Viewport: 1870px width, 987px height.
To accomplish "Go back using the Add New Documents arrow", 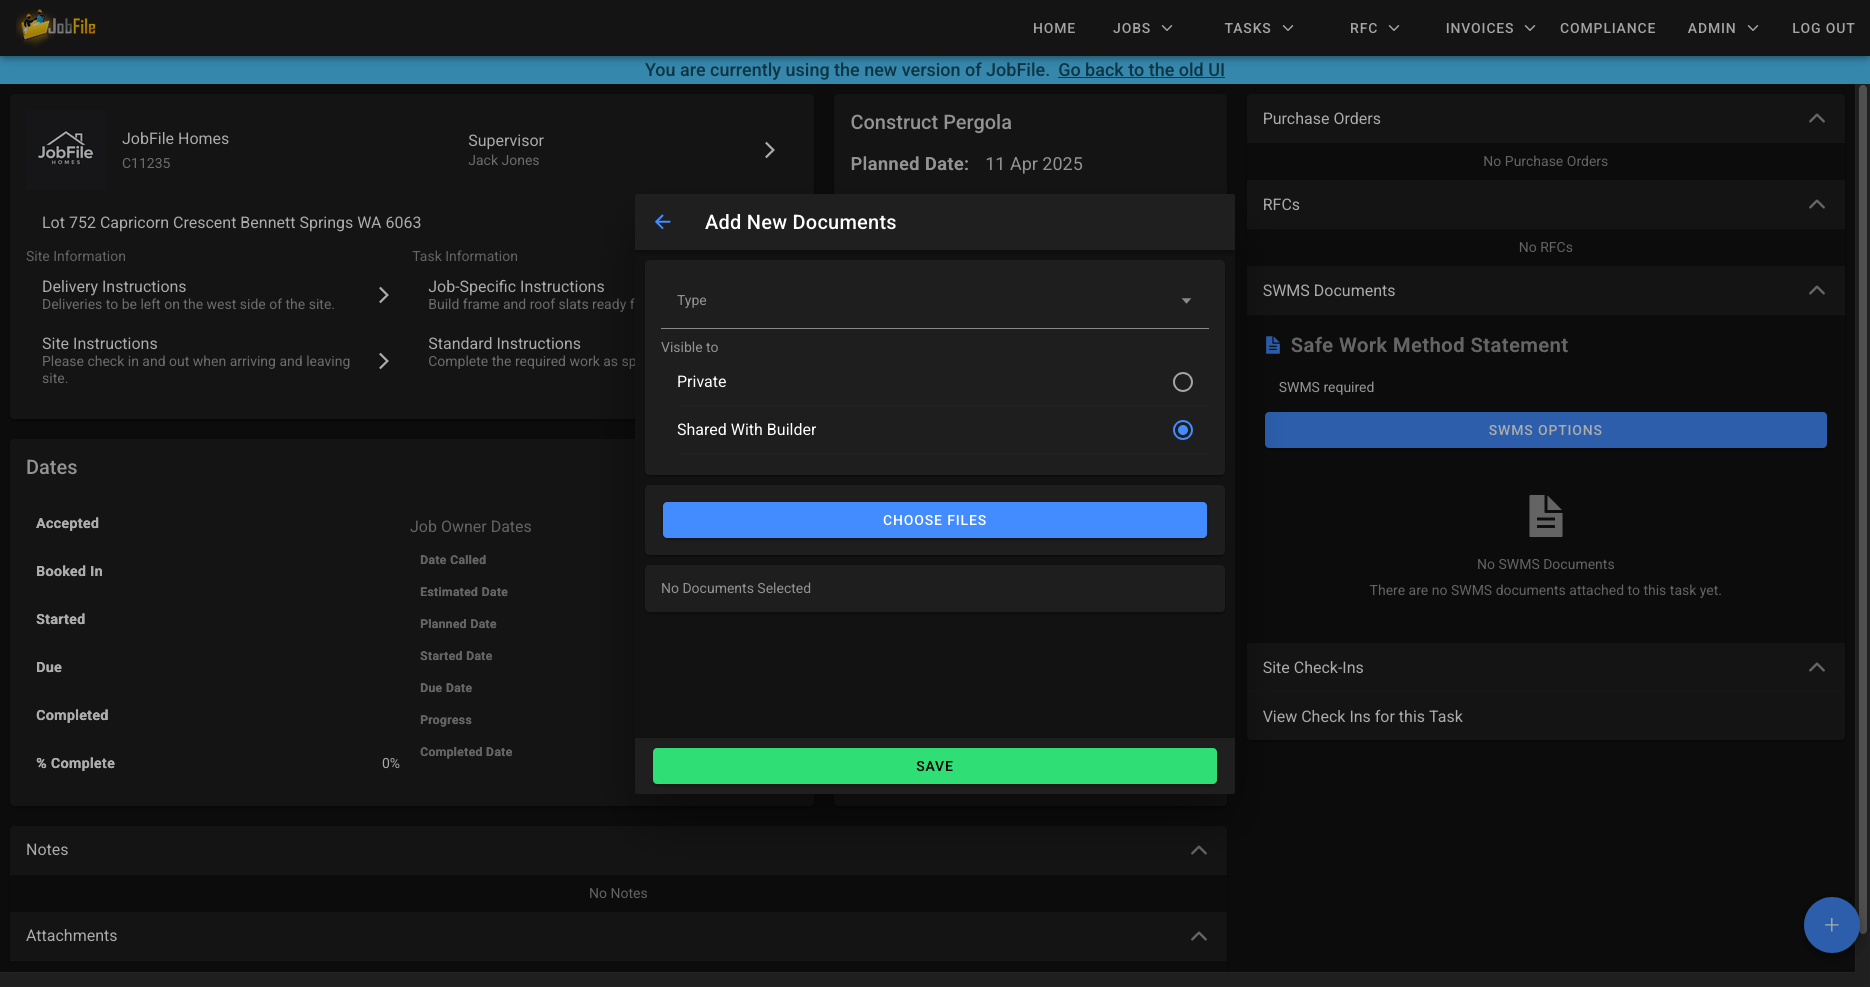I will tap(663, 222).
